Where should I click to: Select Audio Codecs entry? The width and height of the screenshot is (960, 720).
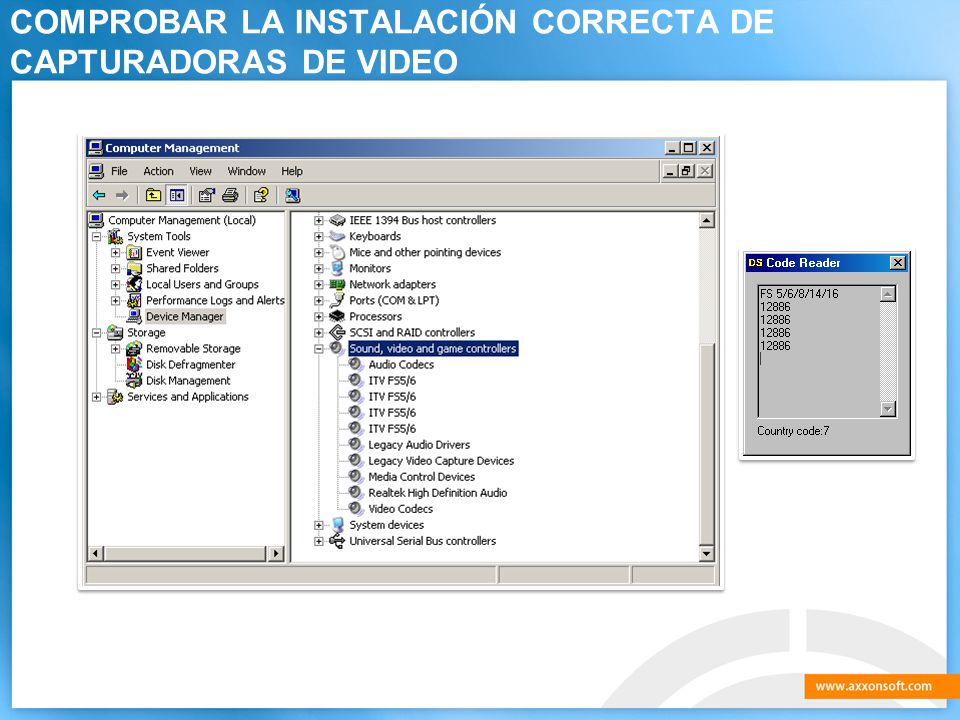click(x=401, y=364)
